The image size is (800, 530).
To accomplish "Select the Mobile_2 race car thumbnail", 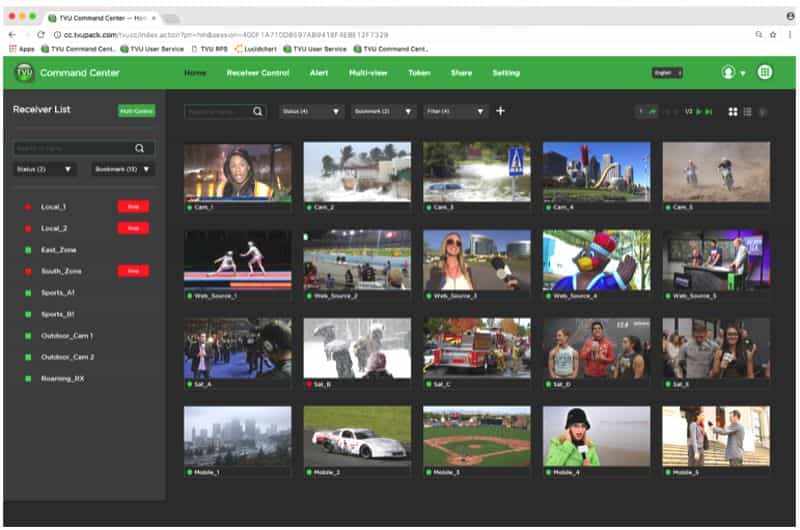I will 357,436.
